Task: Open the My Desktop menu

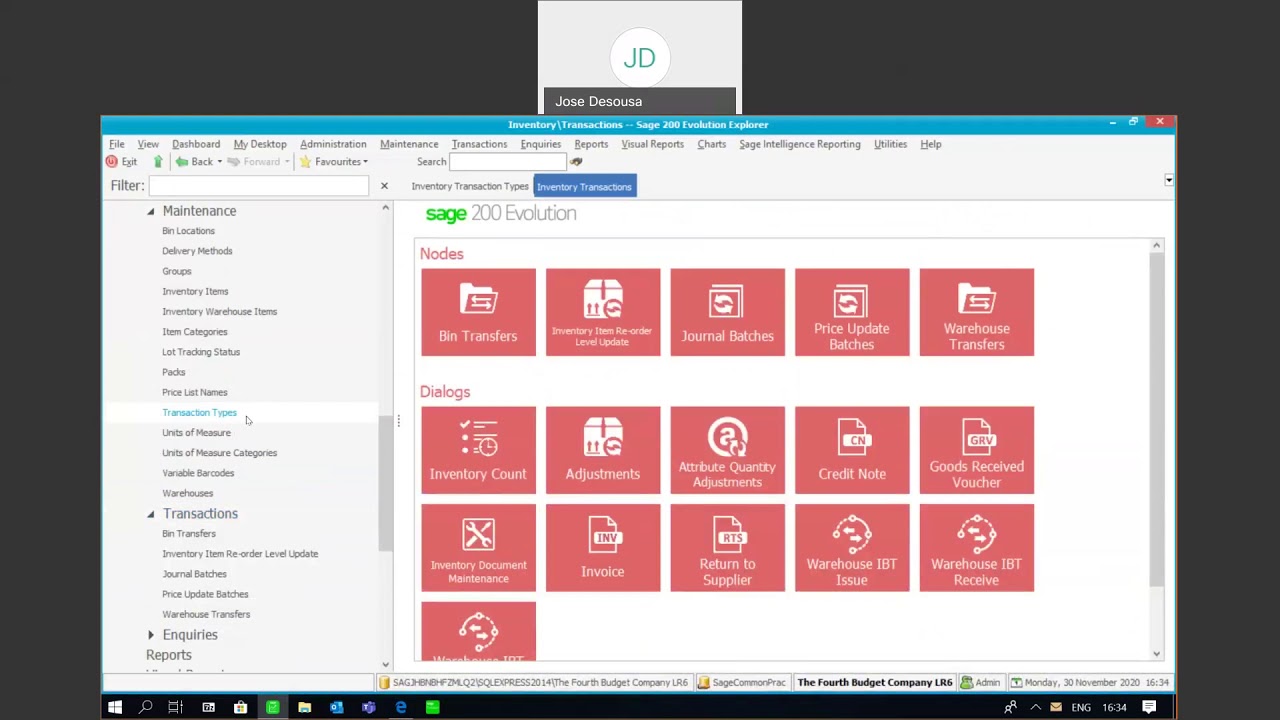Action: pos(260,144)
